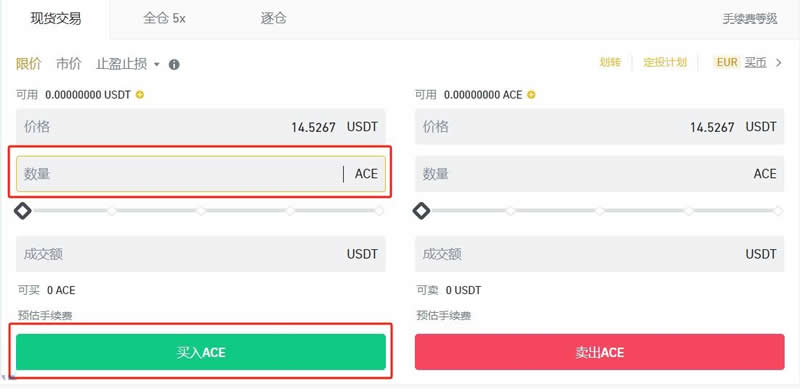Image resolution: width=800 pixels, height=389 pixels.
Task: Open the 手续费等级 fee level link
Action: [749, 19]
